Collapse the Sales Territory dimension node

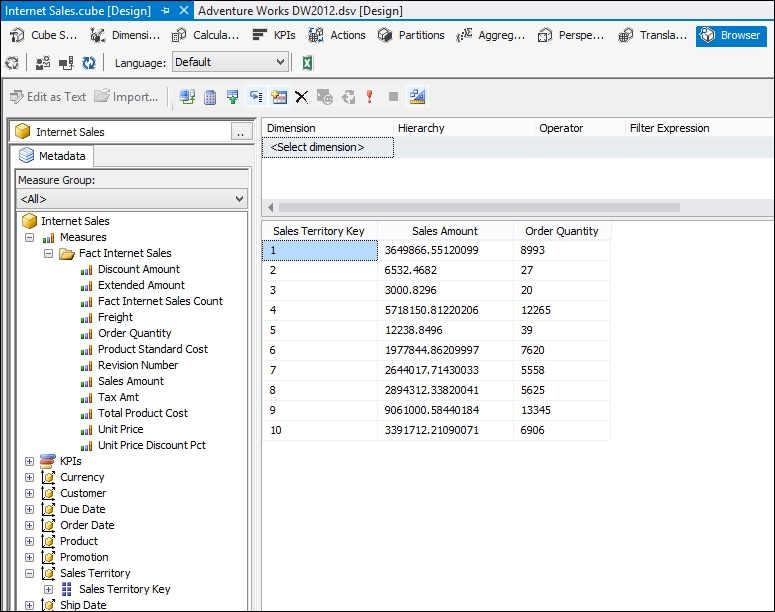pyautogui.click(x=30, y=573)
